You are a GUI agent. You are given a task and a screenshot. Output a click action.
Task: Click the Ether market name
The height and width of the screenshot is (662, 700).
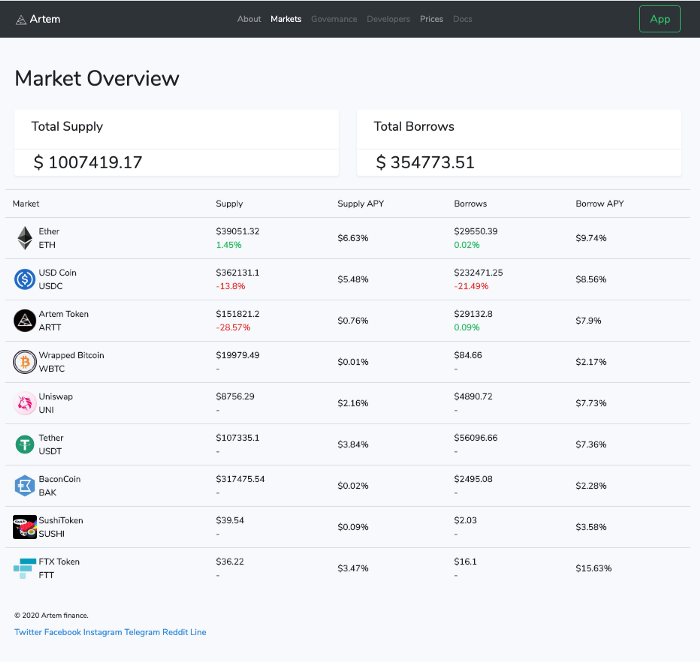click(x=49, y=231)
